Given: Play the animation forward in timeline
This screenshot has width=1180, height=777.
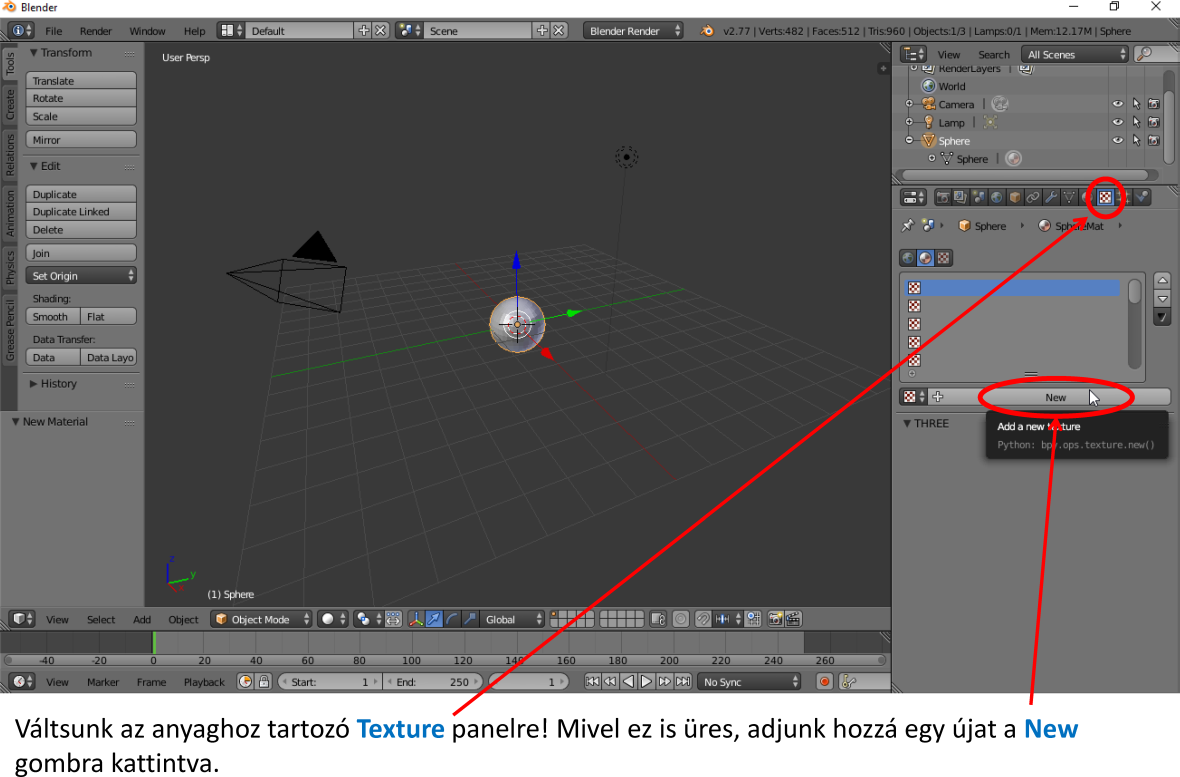Looking at the screenshot, I should (646, 682).
